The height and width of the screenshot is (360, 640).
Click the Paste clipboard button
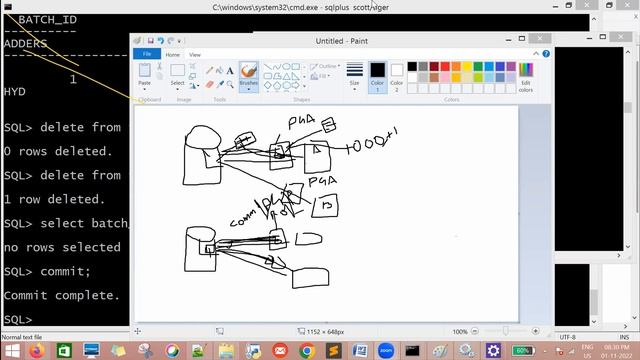tap(144, 71)
